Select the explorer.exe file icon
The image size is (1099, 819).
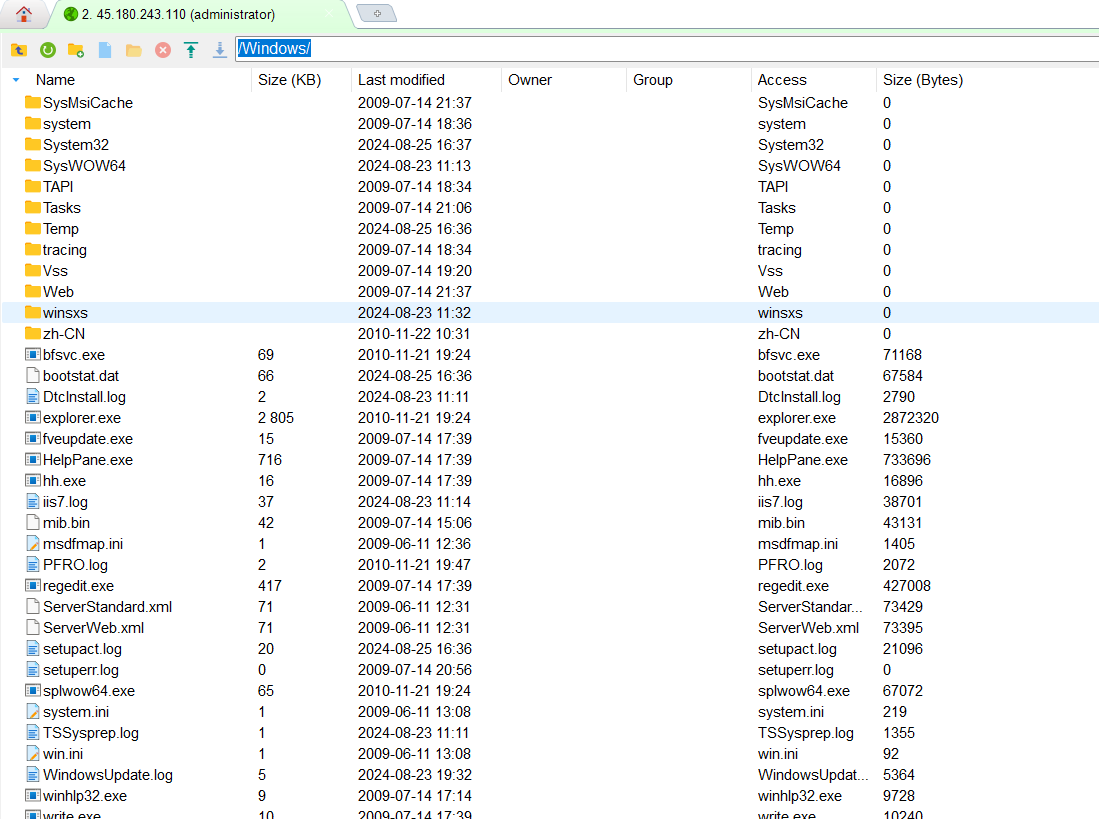click(x=32, y=418)
